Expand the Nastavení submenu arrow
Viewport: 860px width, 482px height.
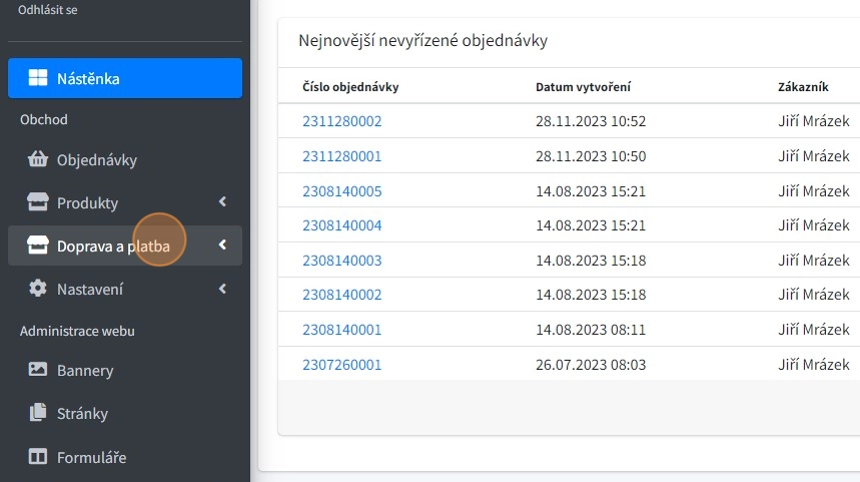click(222, 289)
